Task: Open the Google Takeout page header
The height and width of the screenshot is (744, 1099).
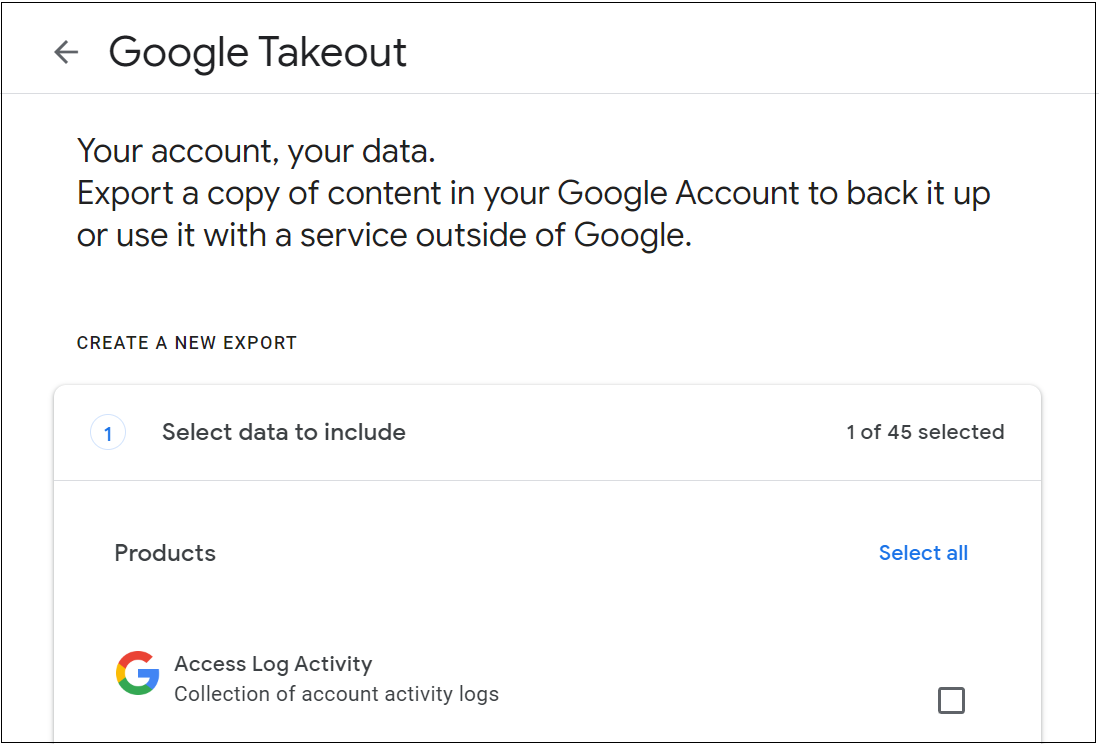Action: (x=258, y=51)
